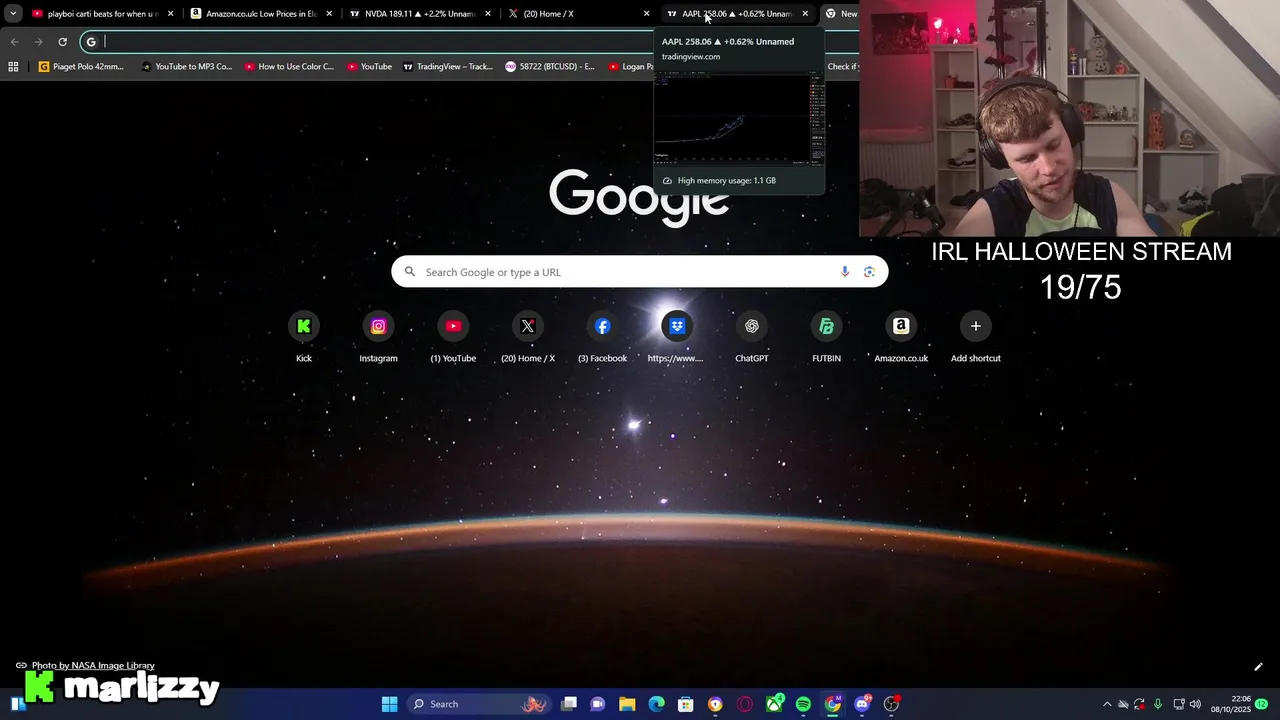1280x720 pixels.
Task: Open the tab search dropdown arrow
Action: coord(13,14)
